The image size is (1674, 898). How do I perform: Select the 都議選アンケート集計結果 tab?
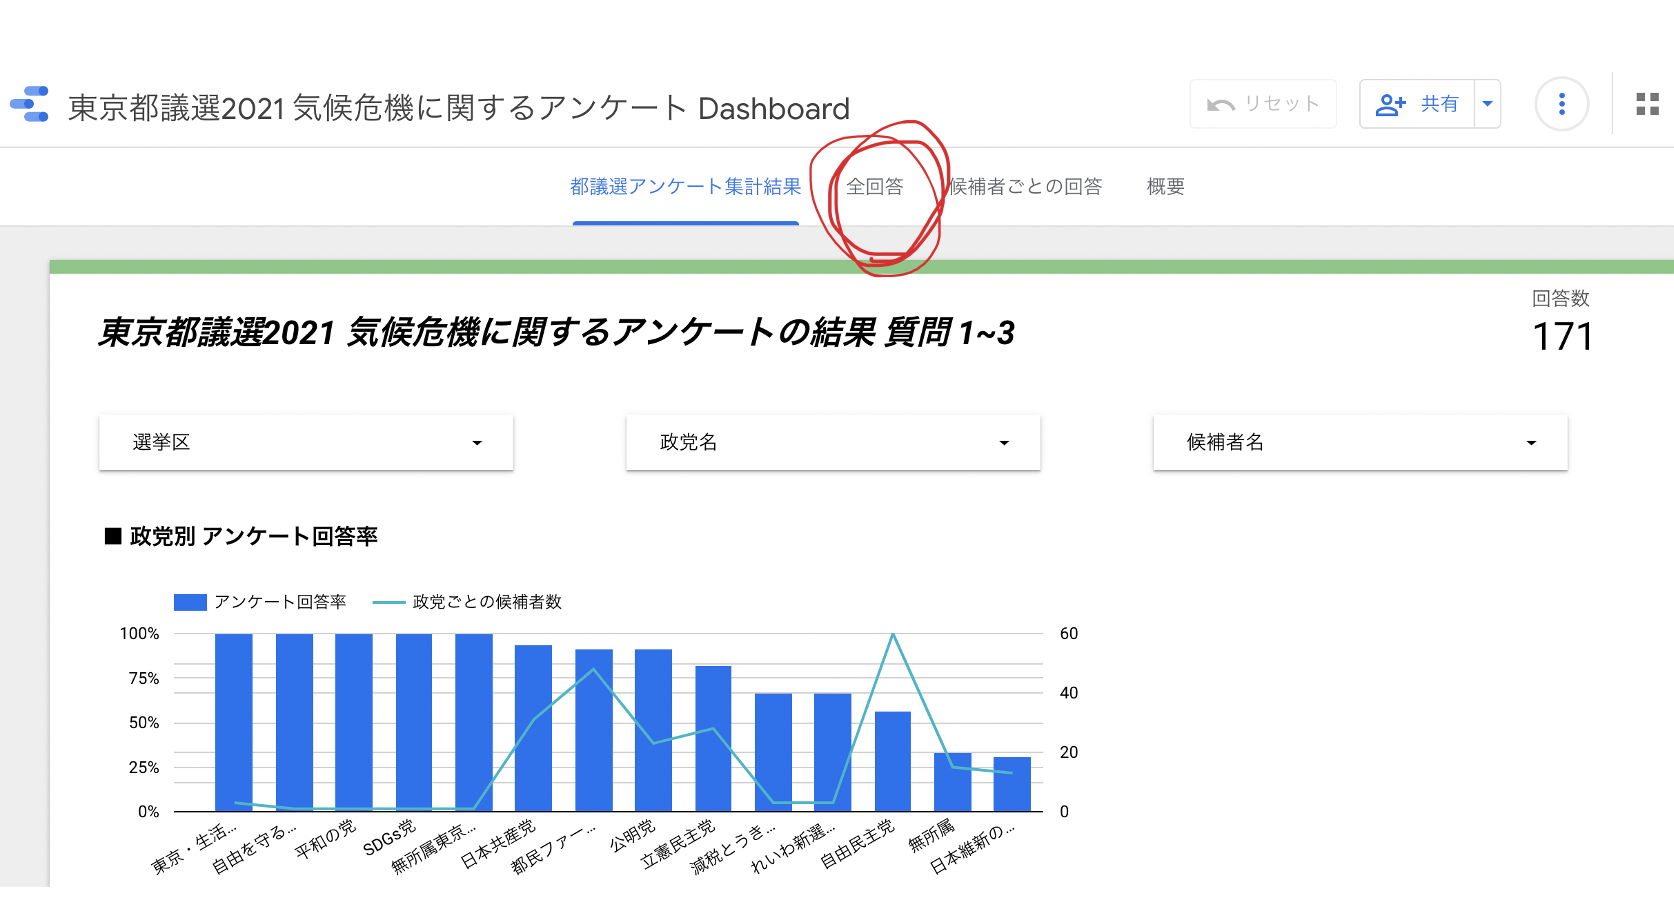[686, 187]
